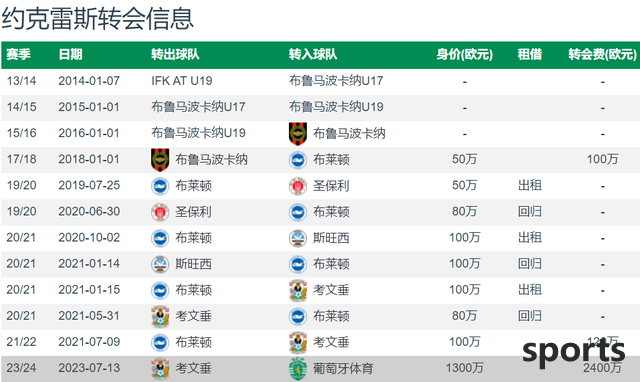The width and height of the screenshot is (640, 382).
Task: Click Brighton logo in 2021-07-09 row
Action: pyautogui.click(x=160, y=342)
